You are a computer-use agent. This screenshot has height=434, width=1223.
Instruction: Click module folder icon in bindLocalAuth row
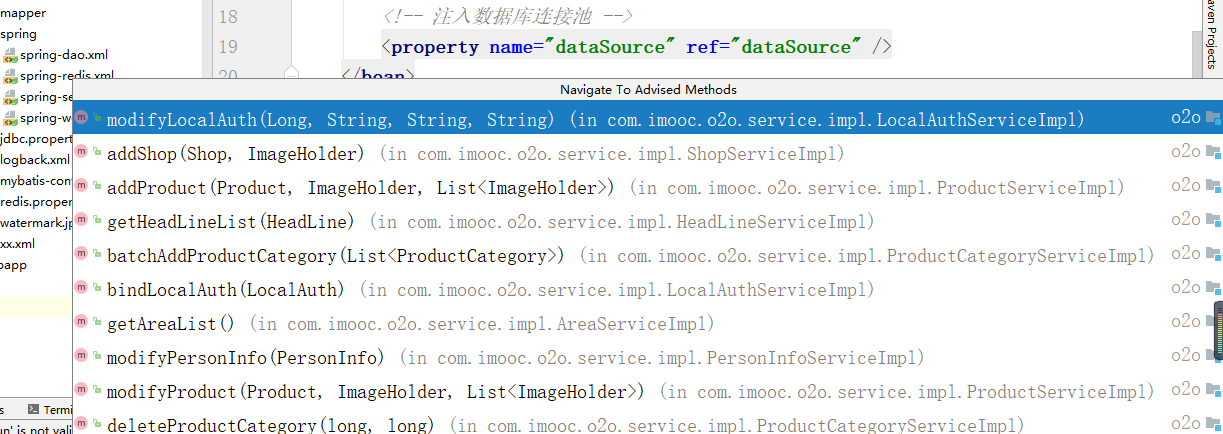tap(1213, 288)
